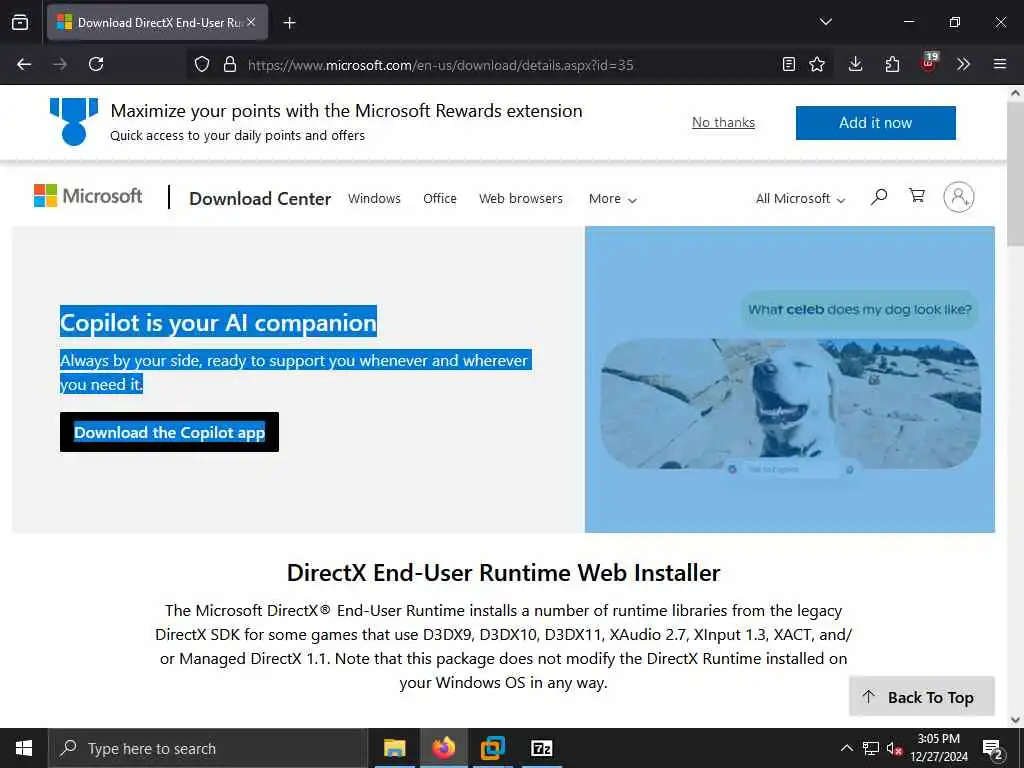The width and height of the screenshot is (1024, 768).
Task: Open 7-Zip from the taskbar
Action: (542, 748)
